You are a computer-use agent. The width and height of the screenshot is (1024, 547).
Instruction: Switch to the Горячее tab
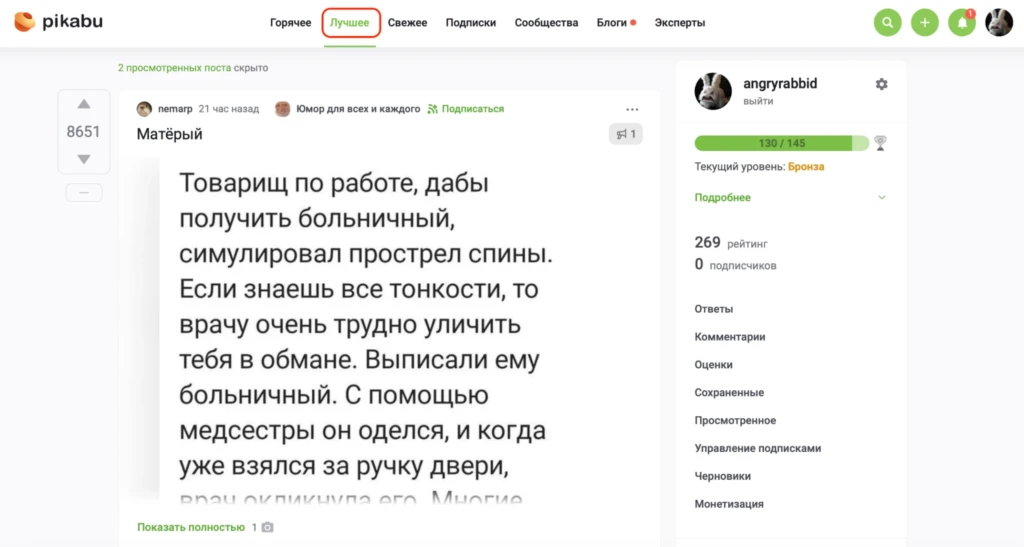click(x=291, y=23)
